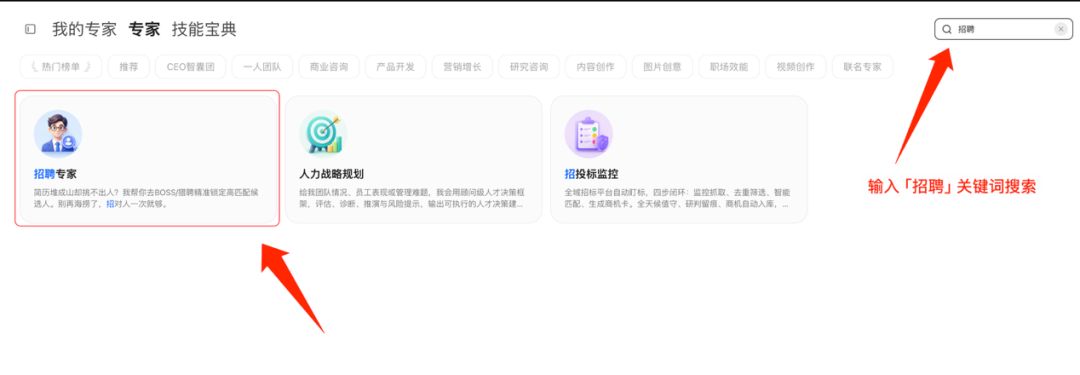Open 招聘专家 description starting 简历堆成山

147,198
